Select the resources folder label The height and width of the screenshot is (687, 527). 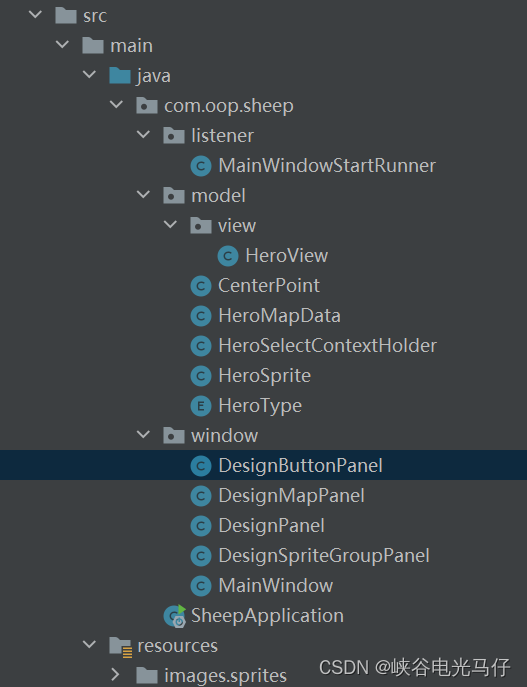[177, 646]
